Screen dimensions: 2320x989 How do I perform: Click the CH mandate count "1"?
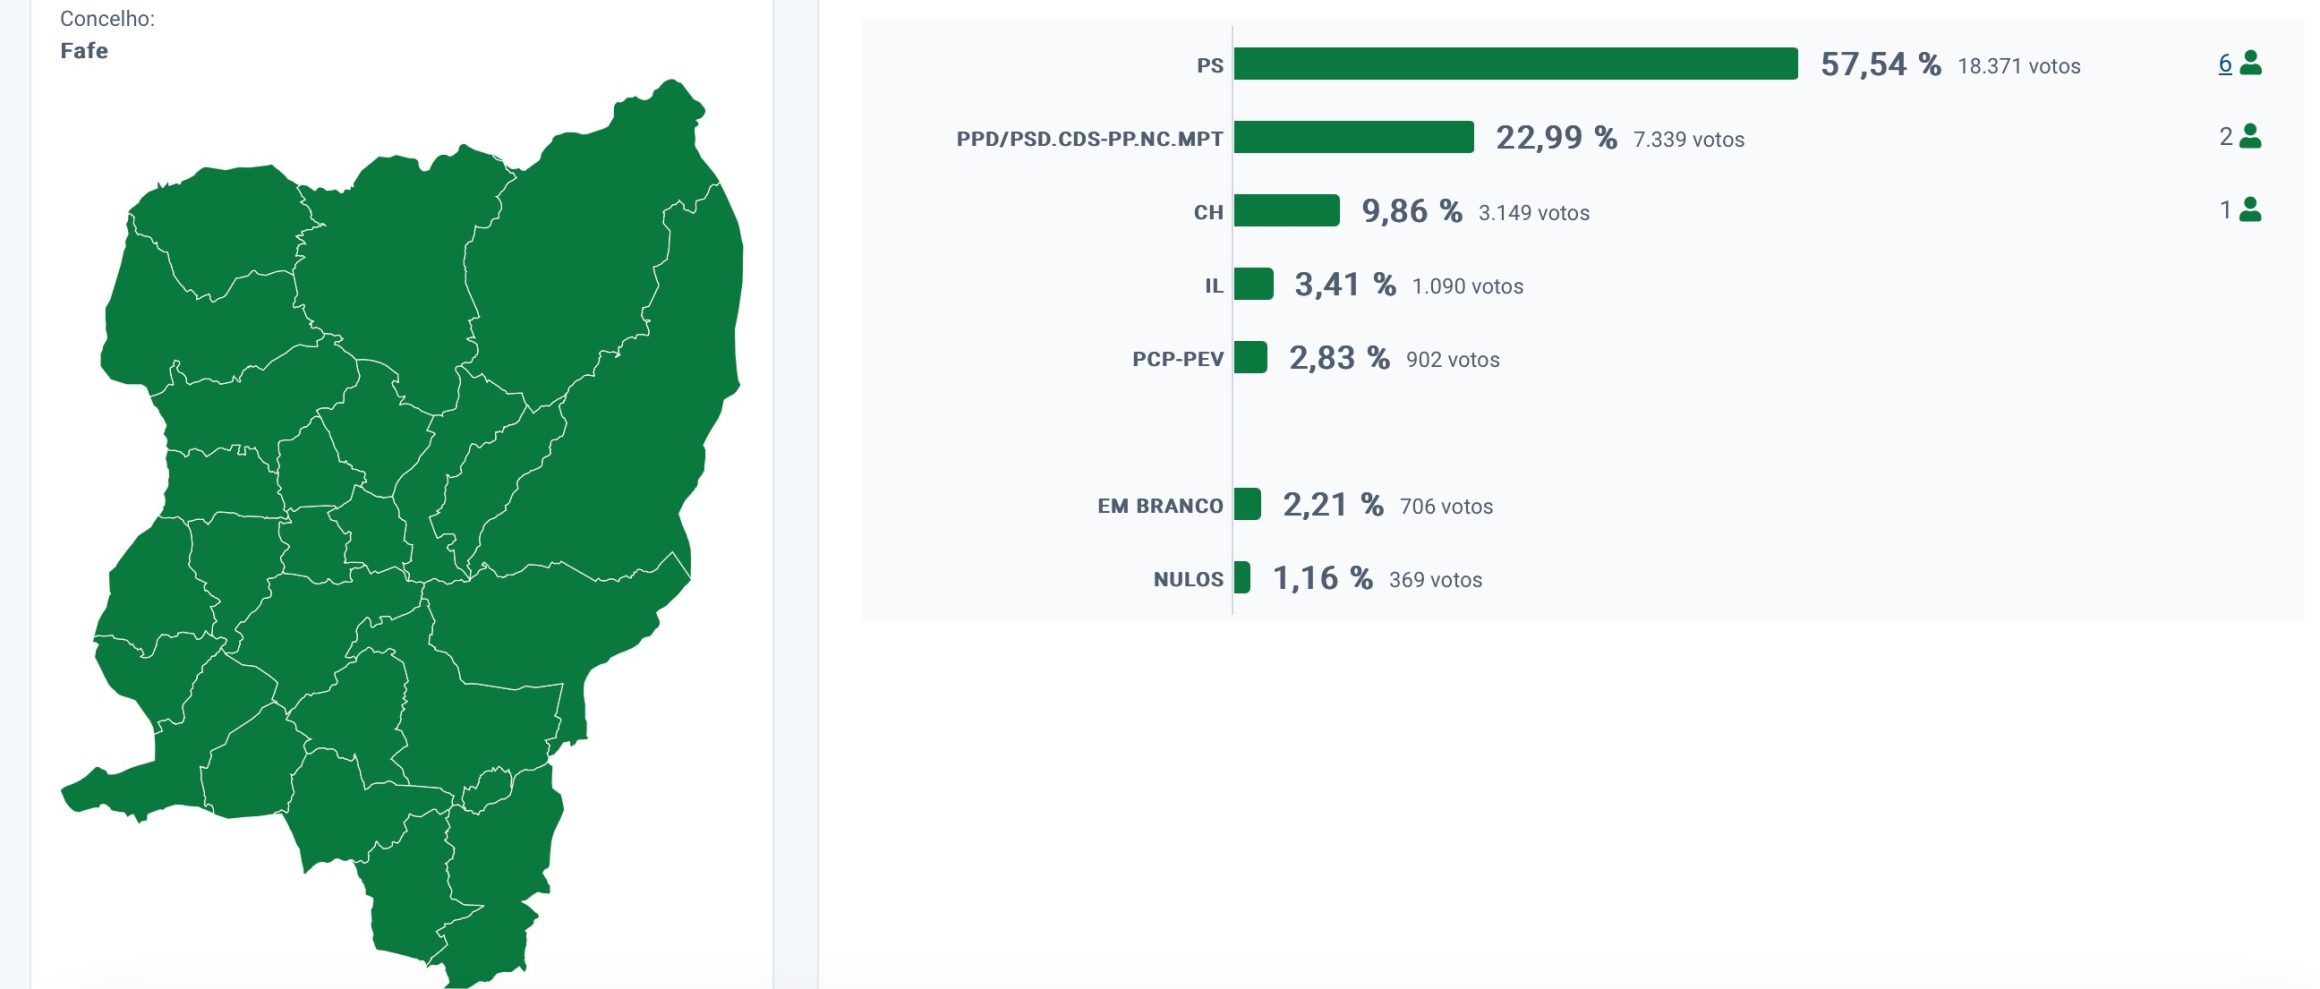tap(2225, 210)
